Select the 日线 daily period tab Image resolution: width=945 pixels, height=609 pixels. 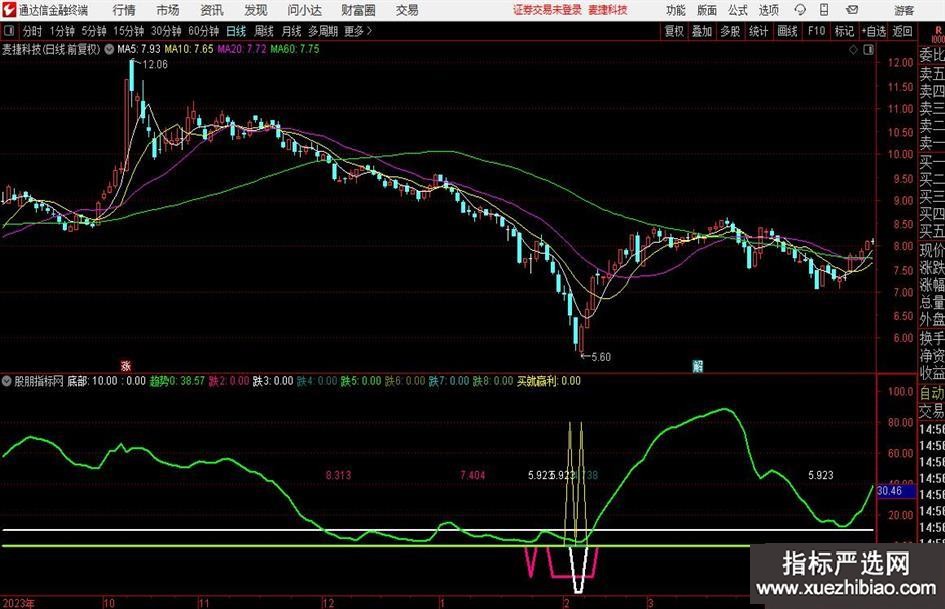click(x=236, y=31)
